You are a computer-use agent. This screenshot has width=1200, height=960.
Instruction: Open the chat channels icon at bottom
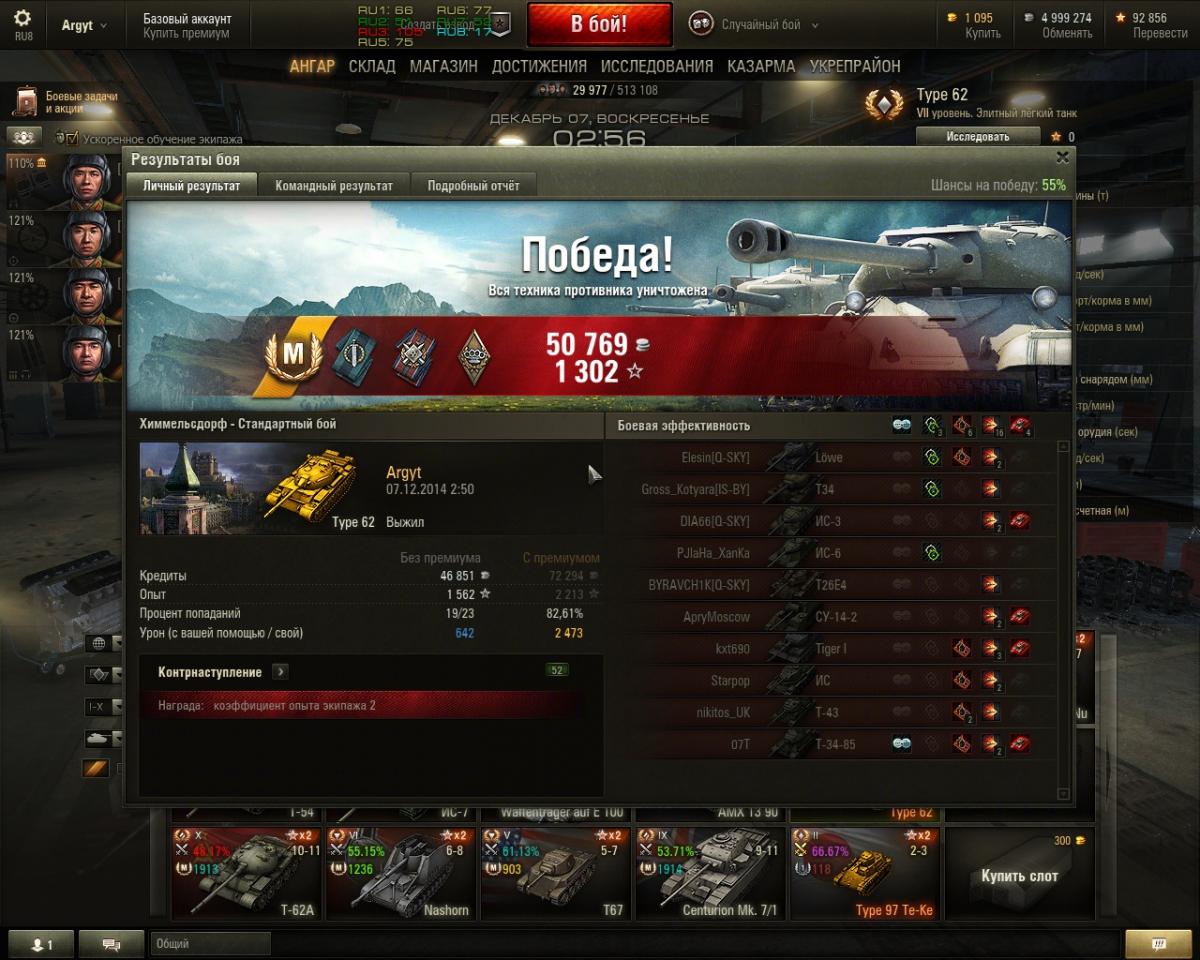click(x=111, y=943)
